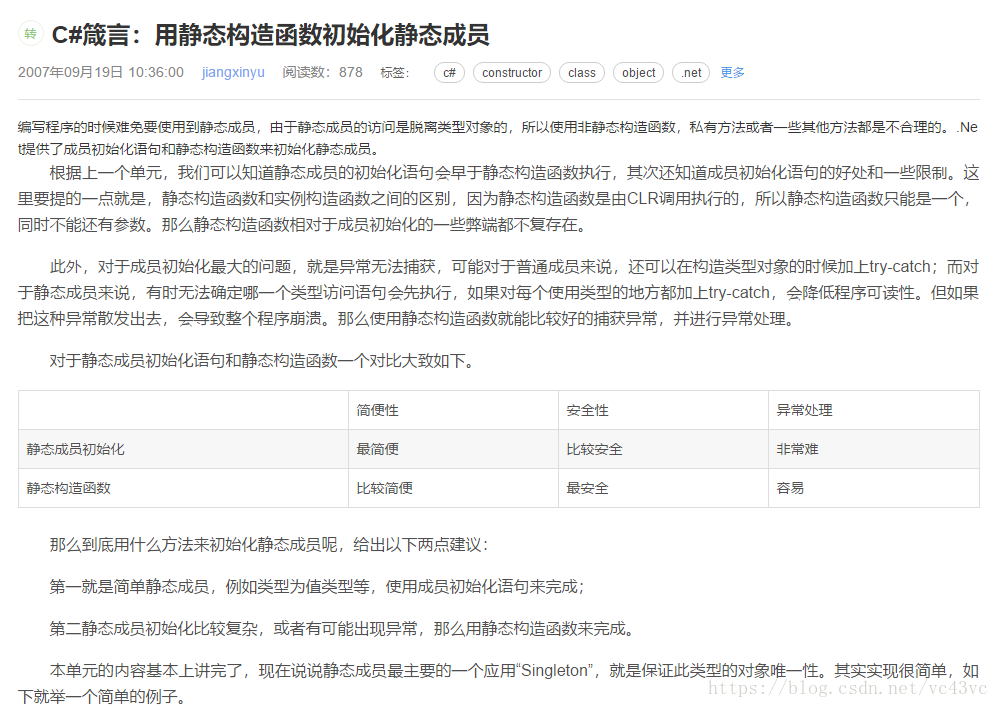999x708 pixels.
Task: Expand more tags via 更多 link
Action: pyautogui.click(x=732, y=73)
